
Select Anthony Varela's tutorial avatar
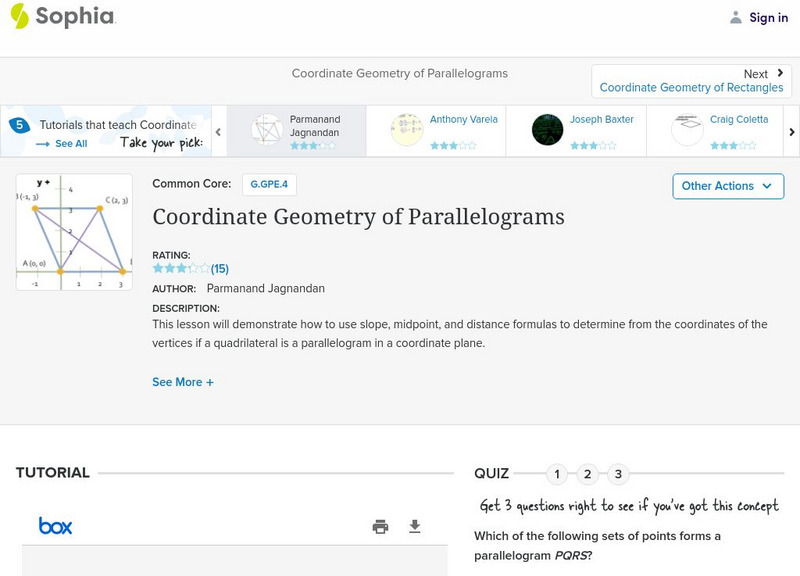pos(407,130)
